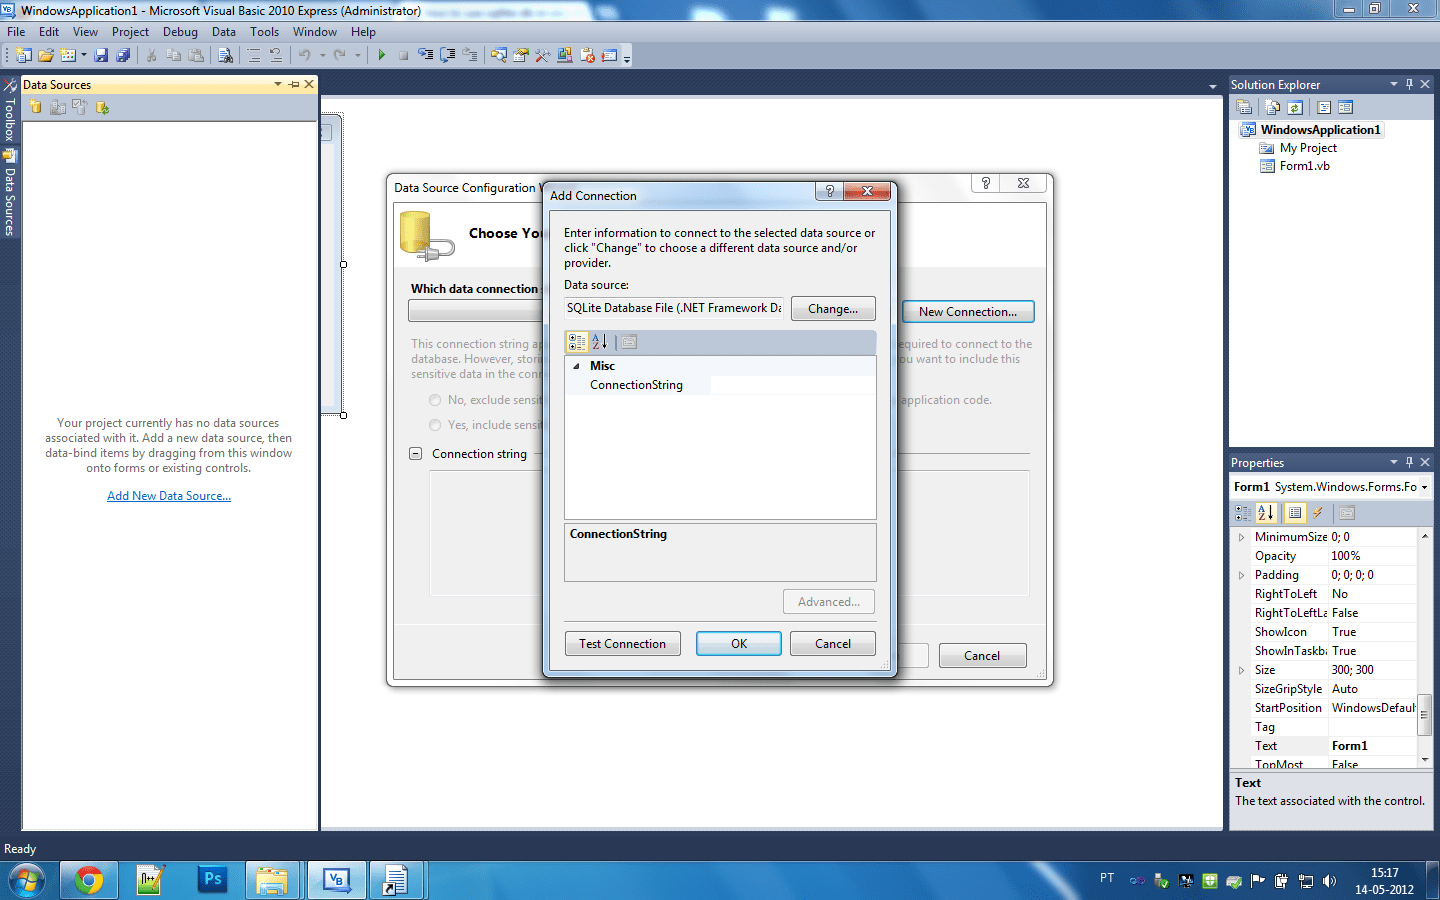1440x900 pixels.
Task: Open Solution Explorer window position dropdown arrow
Action: pyautogui.click(x=1394, y=85)
